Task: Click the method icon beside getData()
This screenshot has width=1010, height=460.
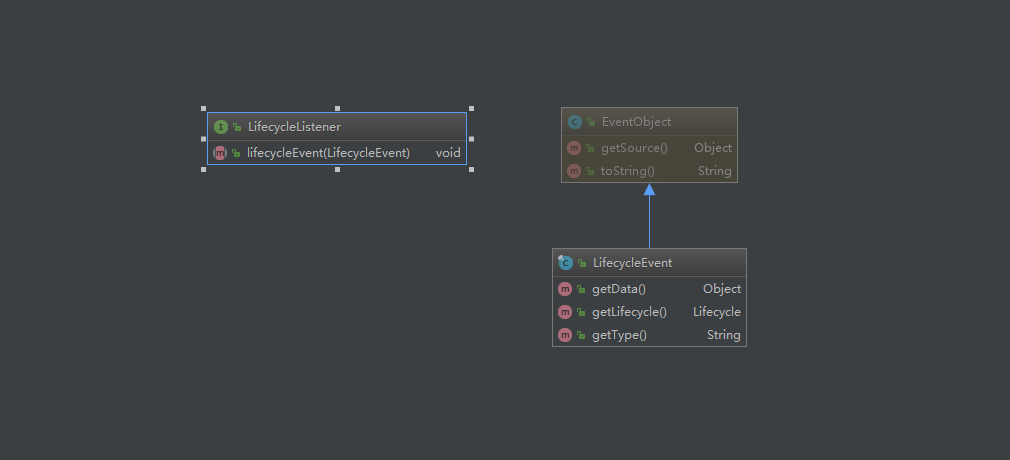Action: pyautogui.click(x=565, y=289)
